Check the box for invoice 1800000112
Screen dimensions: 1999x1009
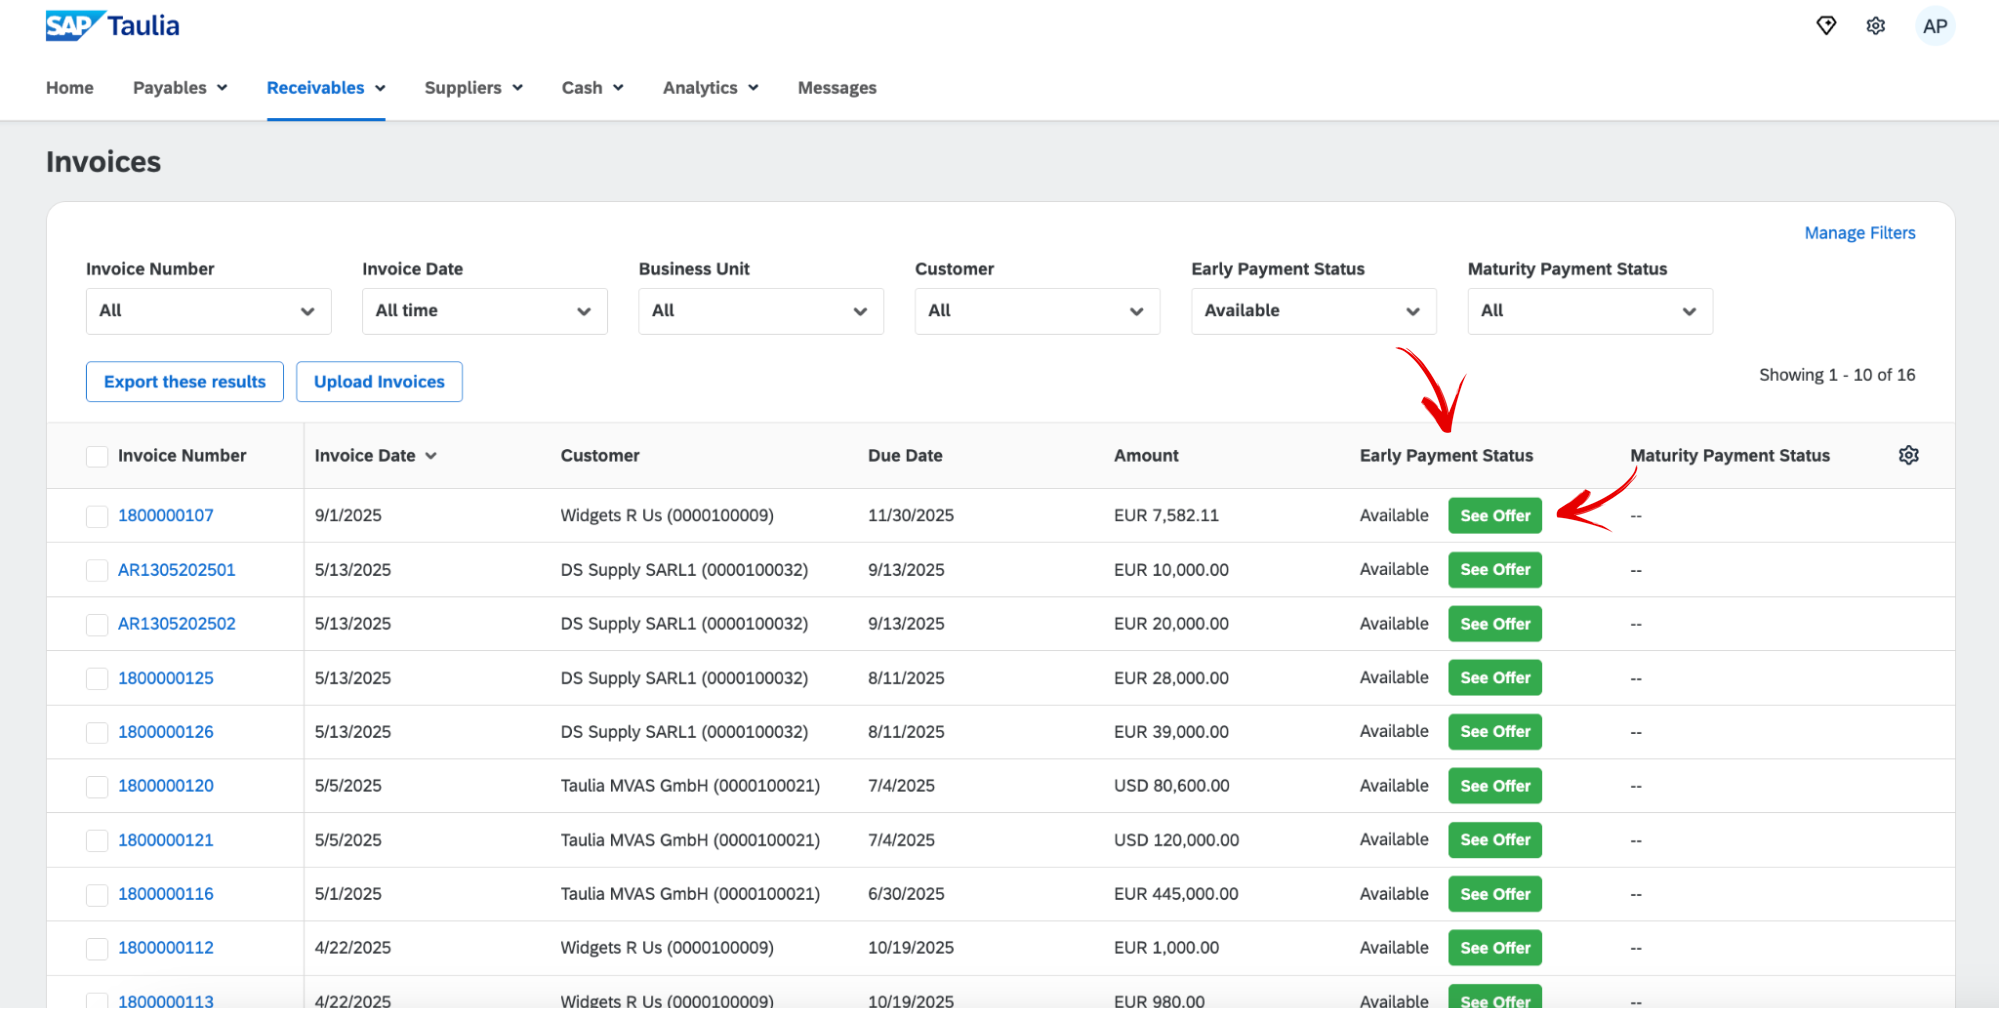coord(97,948)
